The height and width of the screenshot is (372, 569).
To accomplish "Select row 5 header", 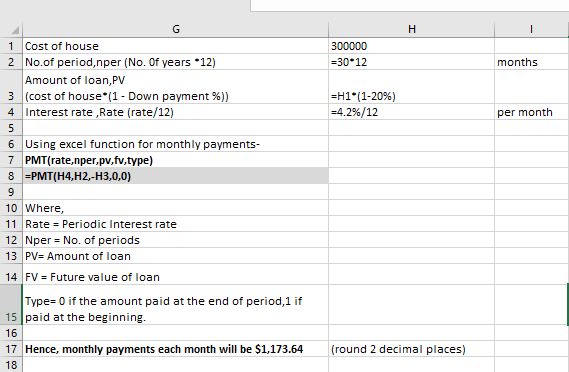I will coord(11,128).
